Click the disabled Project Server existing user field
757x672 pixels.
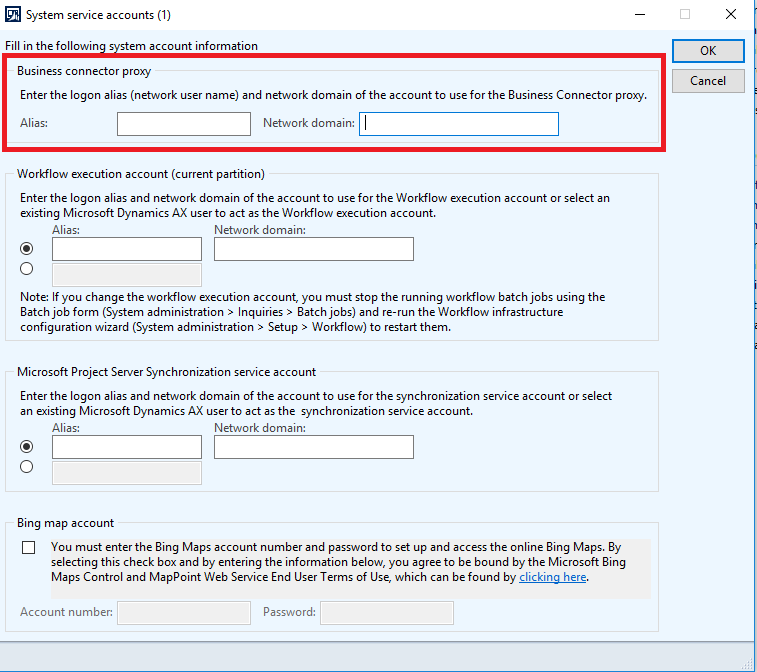[127, 473]
